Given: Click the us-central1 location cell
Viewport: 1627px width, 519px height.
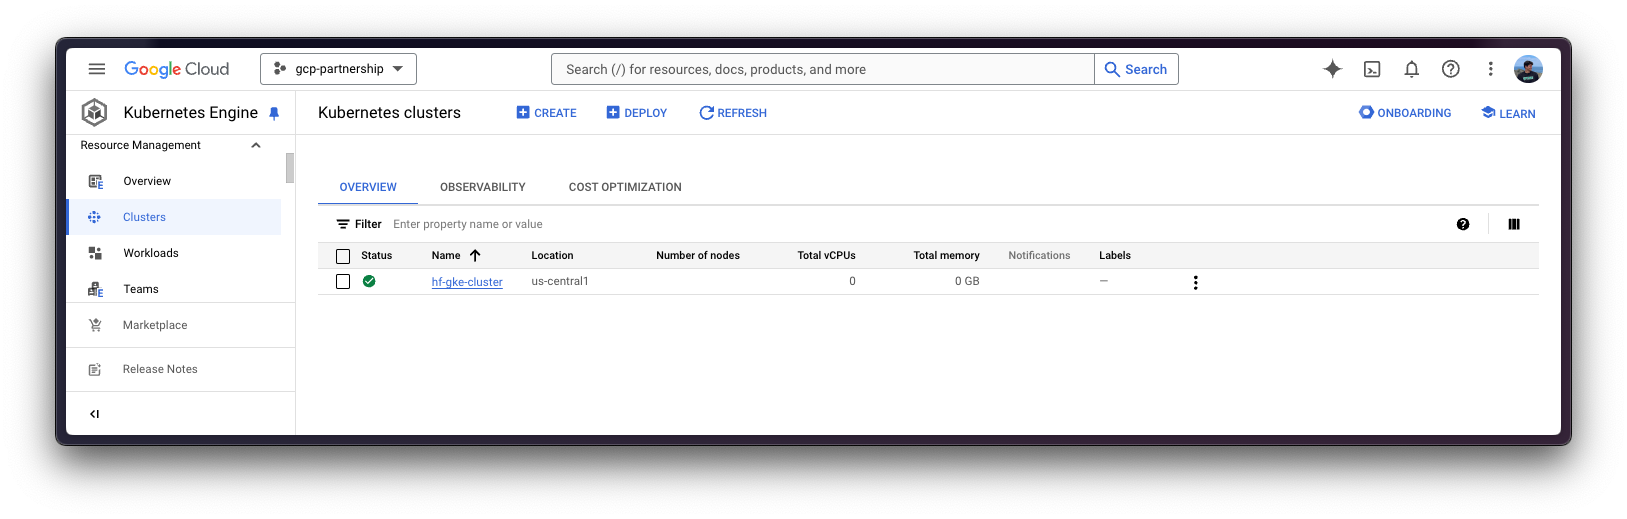Looking at the screenshot, I should 560,281.
